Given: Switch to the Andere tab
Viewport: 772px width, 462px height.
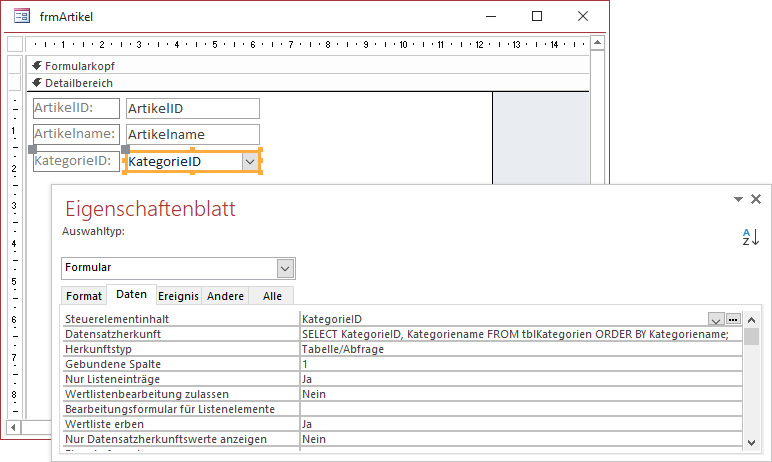Looking at the screenshot, I should click(x=225, y=296).
